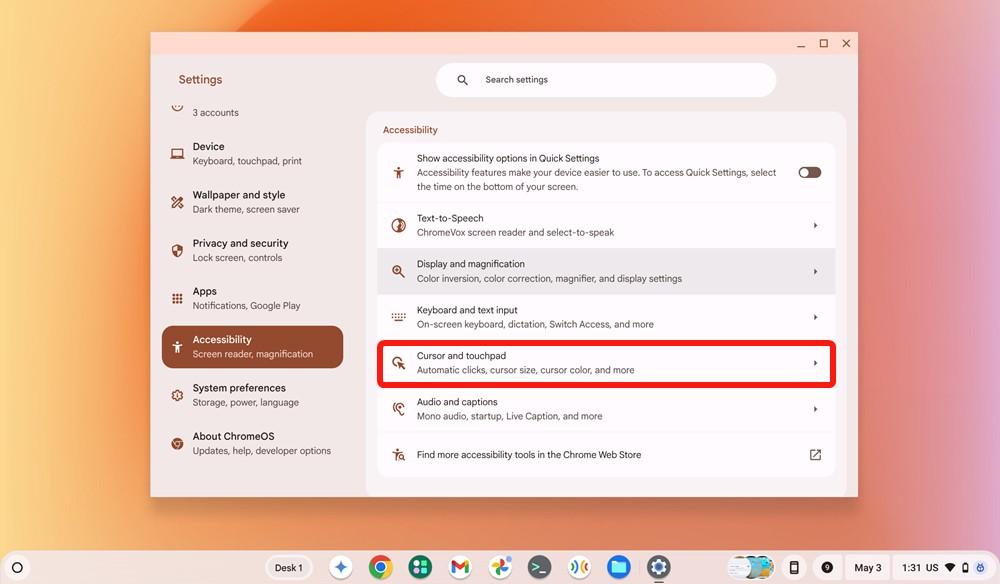Open the Phone Hub icon in the shelf
The width and height of the screenshot is (1000, 584).
(x=794, y=567)
